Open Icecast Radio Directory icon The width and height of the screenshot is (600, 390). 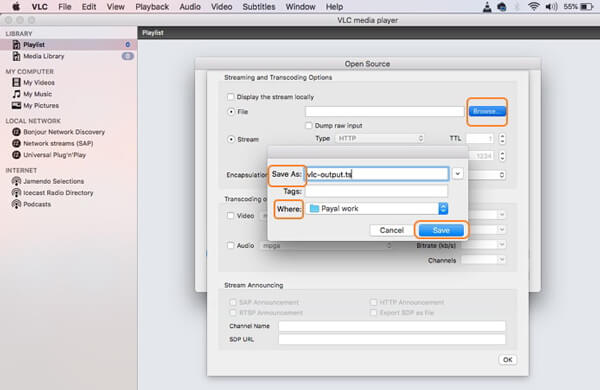click(16, 193)
